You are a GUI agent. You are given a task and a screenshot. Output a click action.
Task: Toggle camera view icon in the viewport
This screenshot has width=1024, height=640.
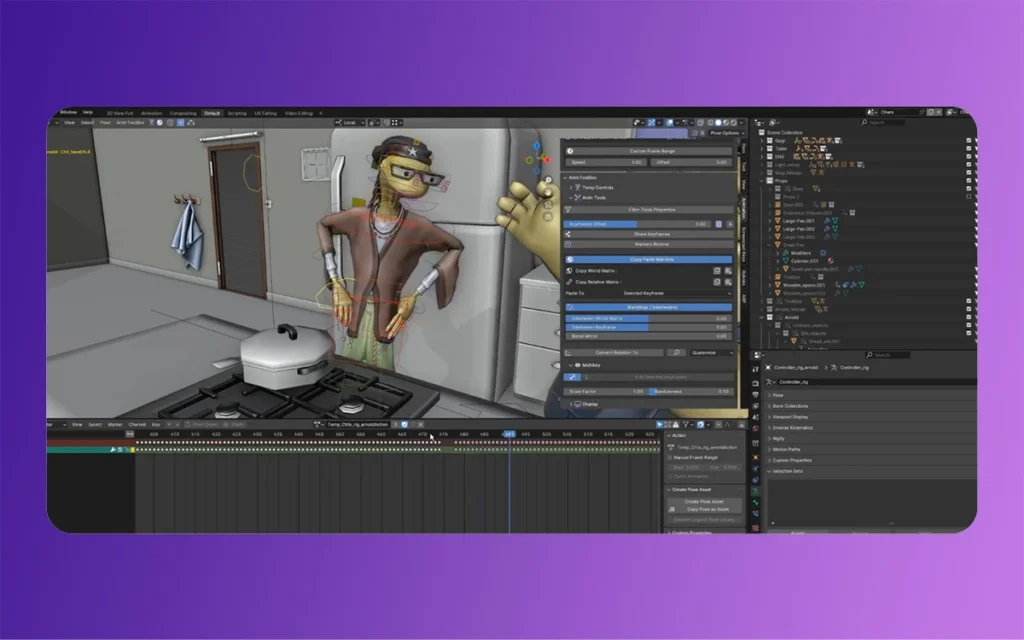[x=547, y=204]
